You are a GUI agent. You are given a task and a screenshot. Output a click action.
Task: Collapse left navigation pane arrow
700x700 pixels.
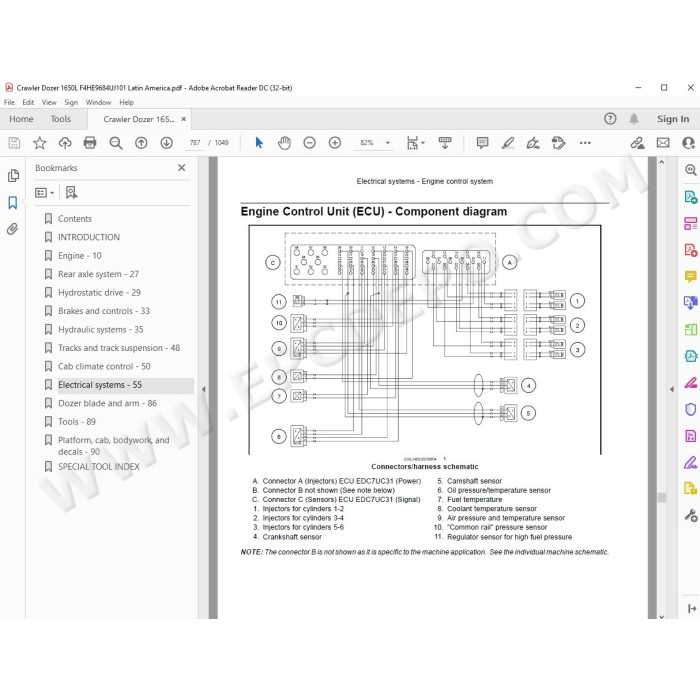tap(204, 389)
